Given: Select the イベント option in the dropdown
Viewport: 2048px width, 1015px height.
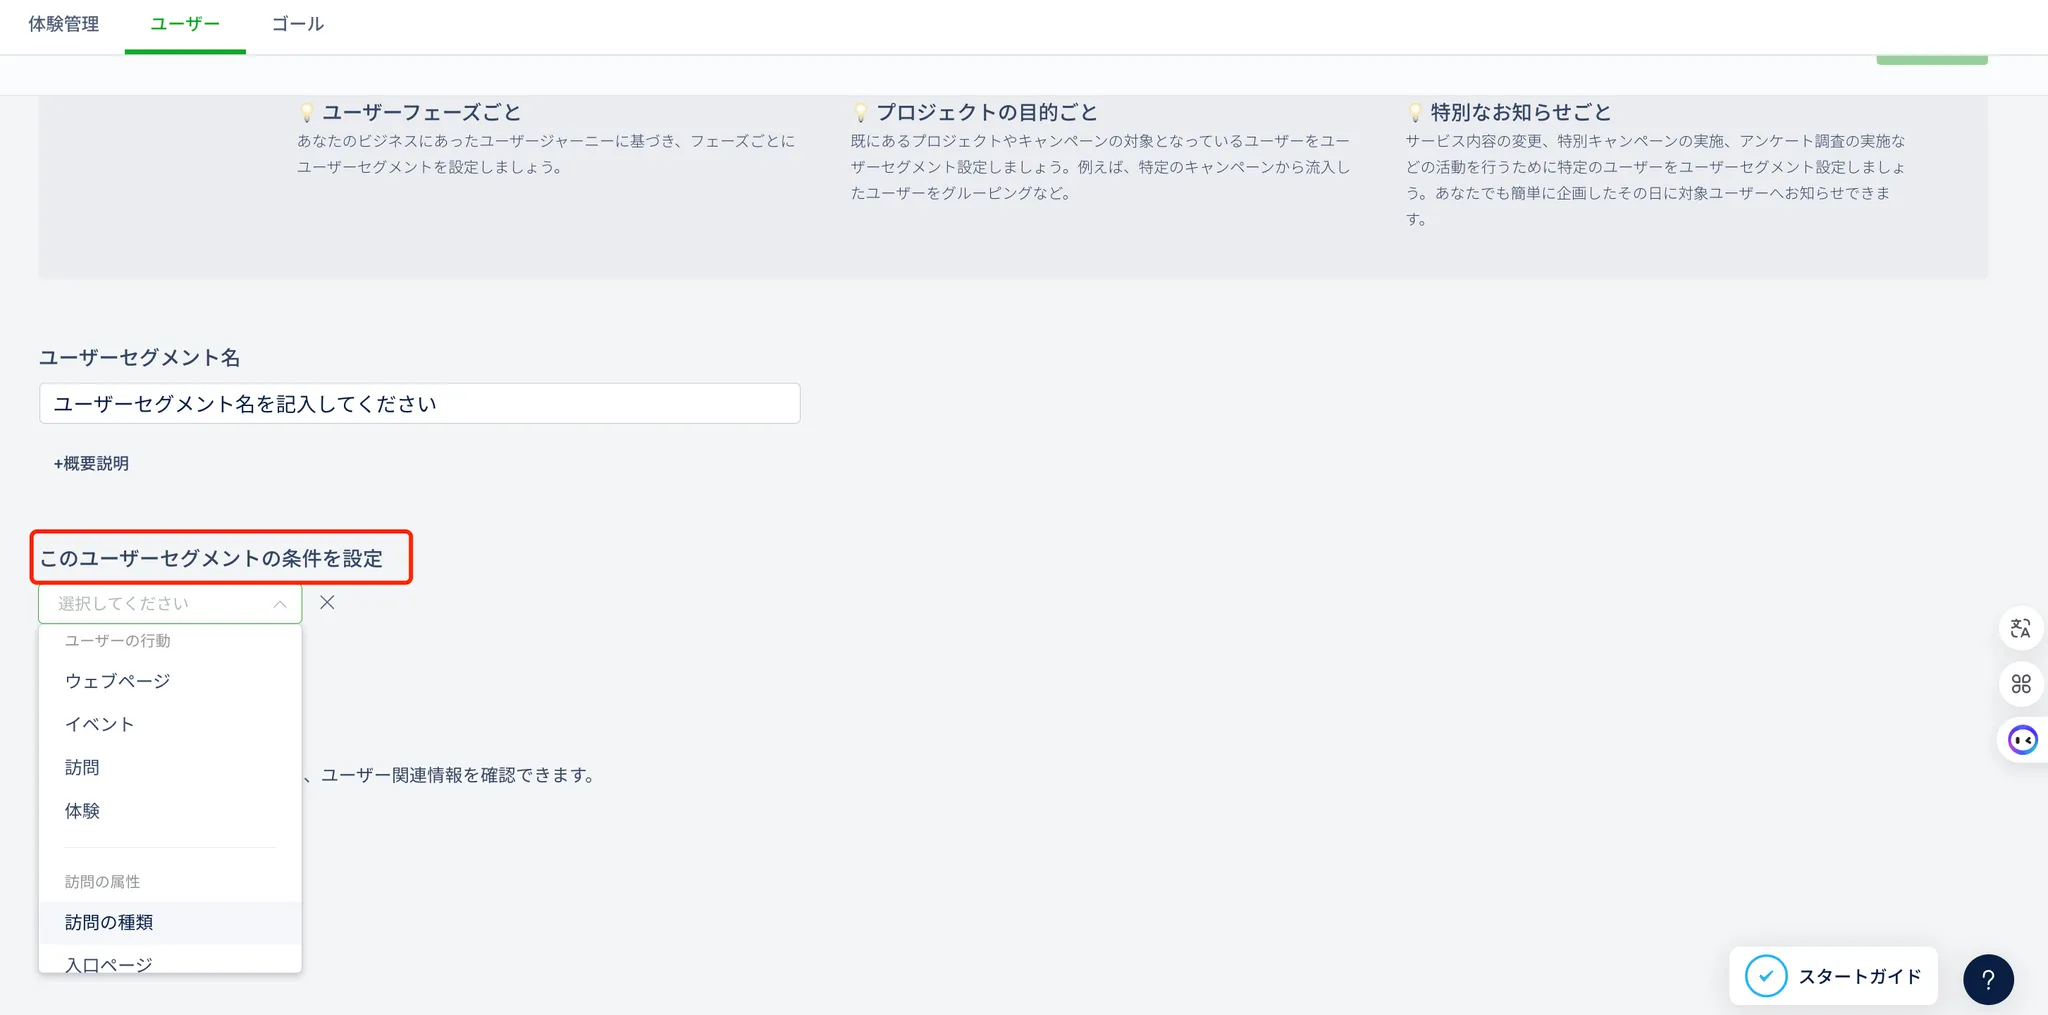Looking at the screenshot, I should (99, 724).
